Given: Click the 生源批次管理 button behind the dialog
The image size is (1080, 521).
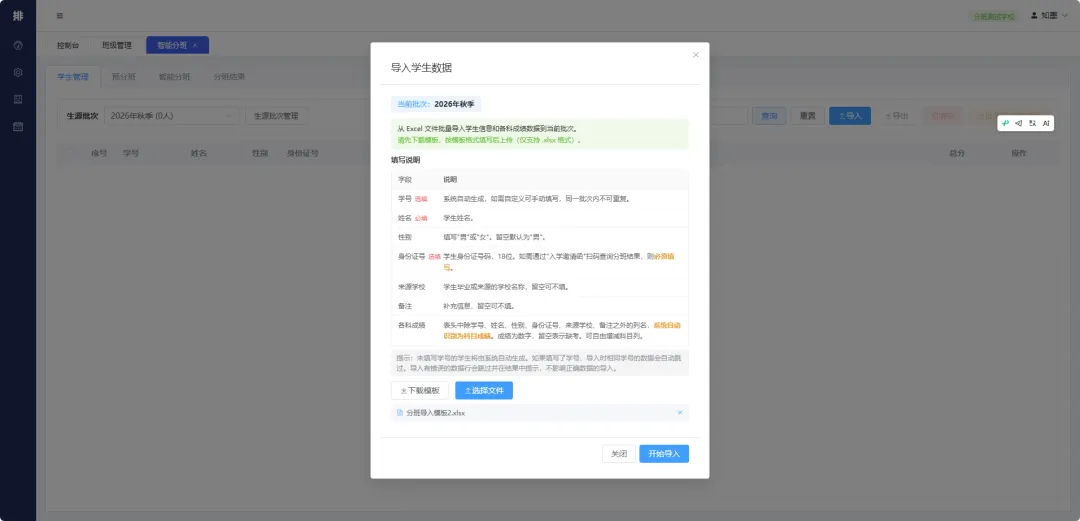Looking at the screenshot, I should pos(276,116).
